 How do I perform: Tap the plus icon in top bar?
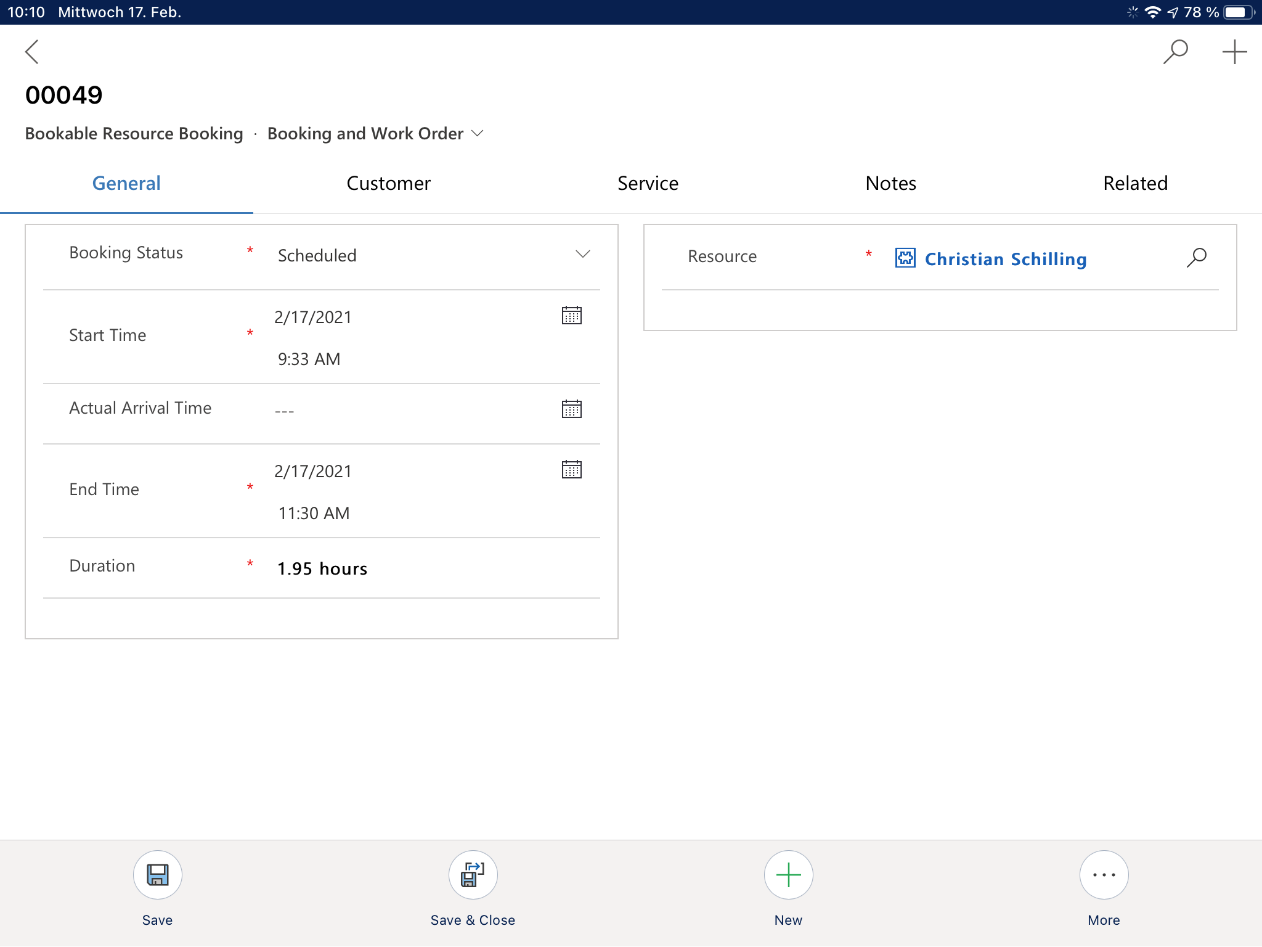(x=1235, y=52)
